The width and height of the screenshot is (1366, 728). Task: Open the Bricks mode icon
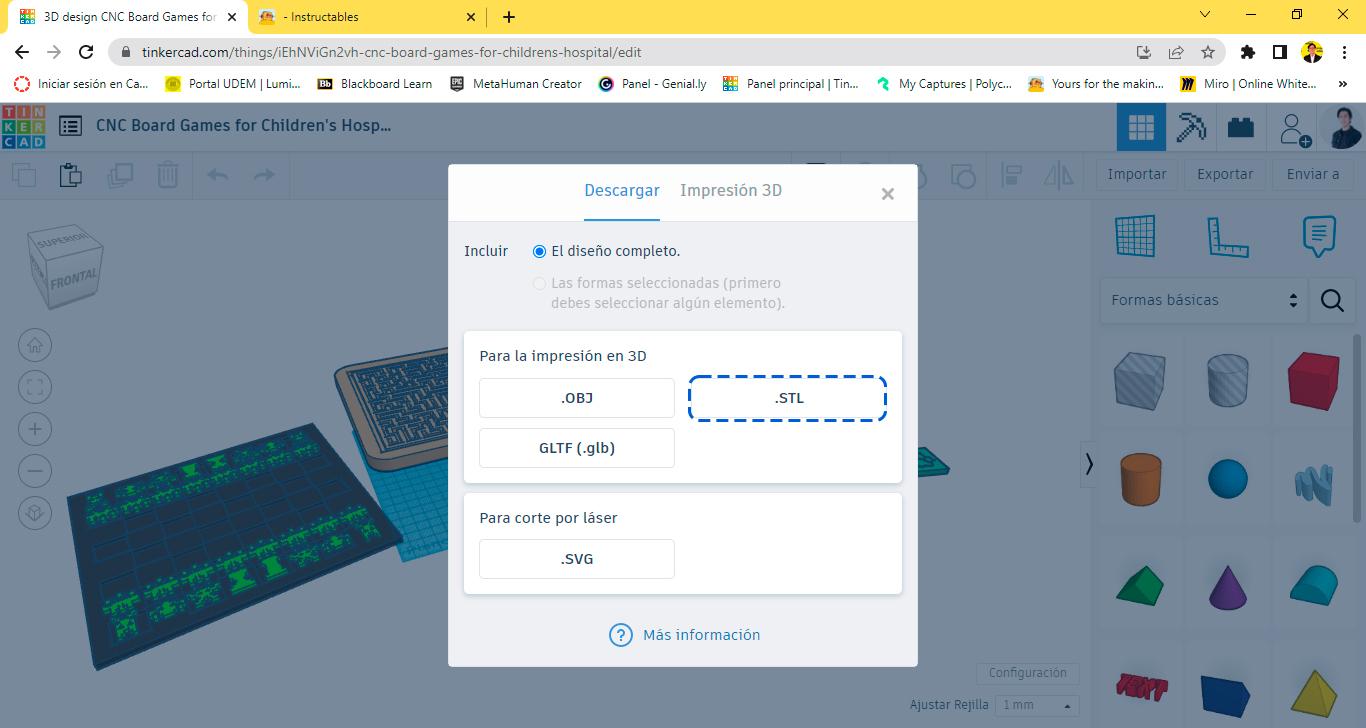click(1241, 127)
